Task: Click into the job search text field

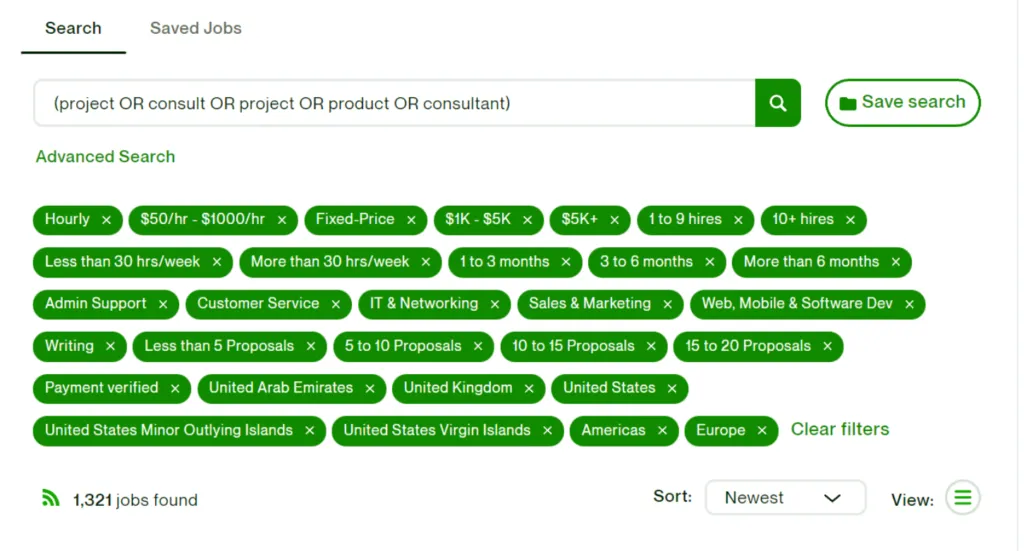Action: tap(394, 103)
